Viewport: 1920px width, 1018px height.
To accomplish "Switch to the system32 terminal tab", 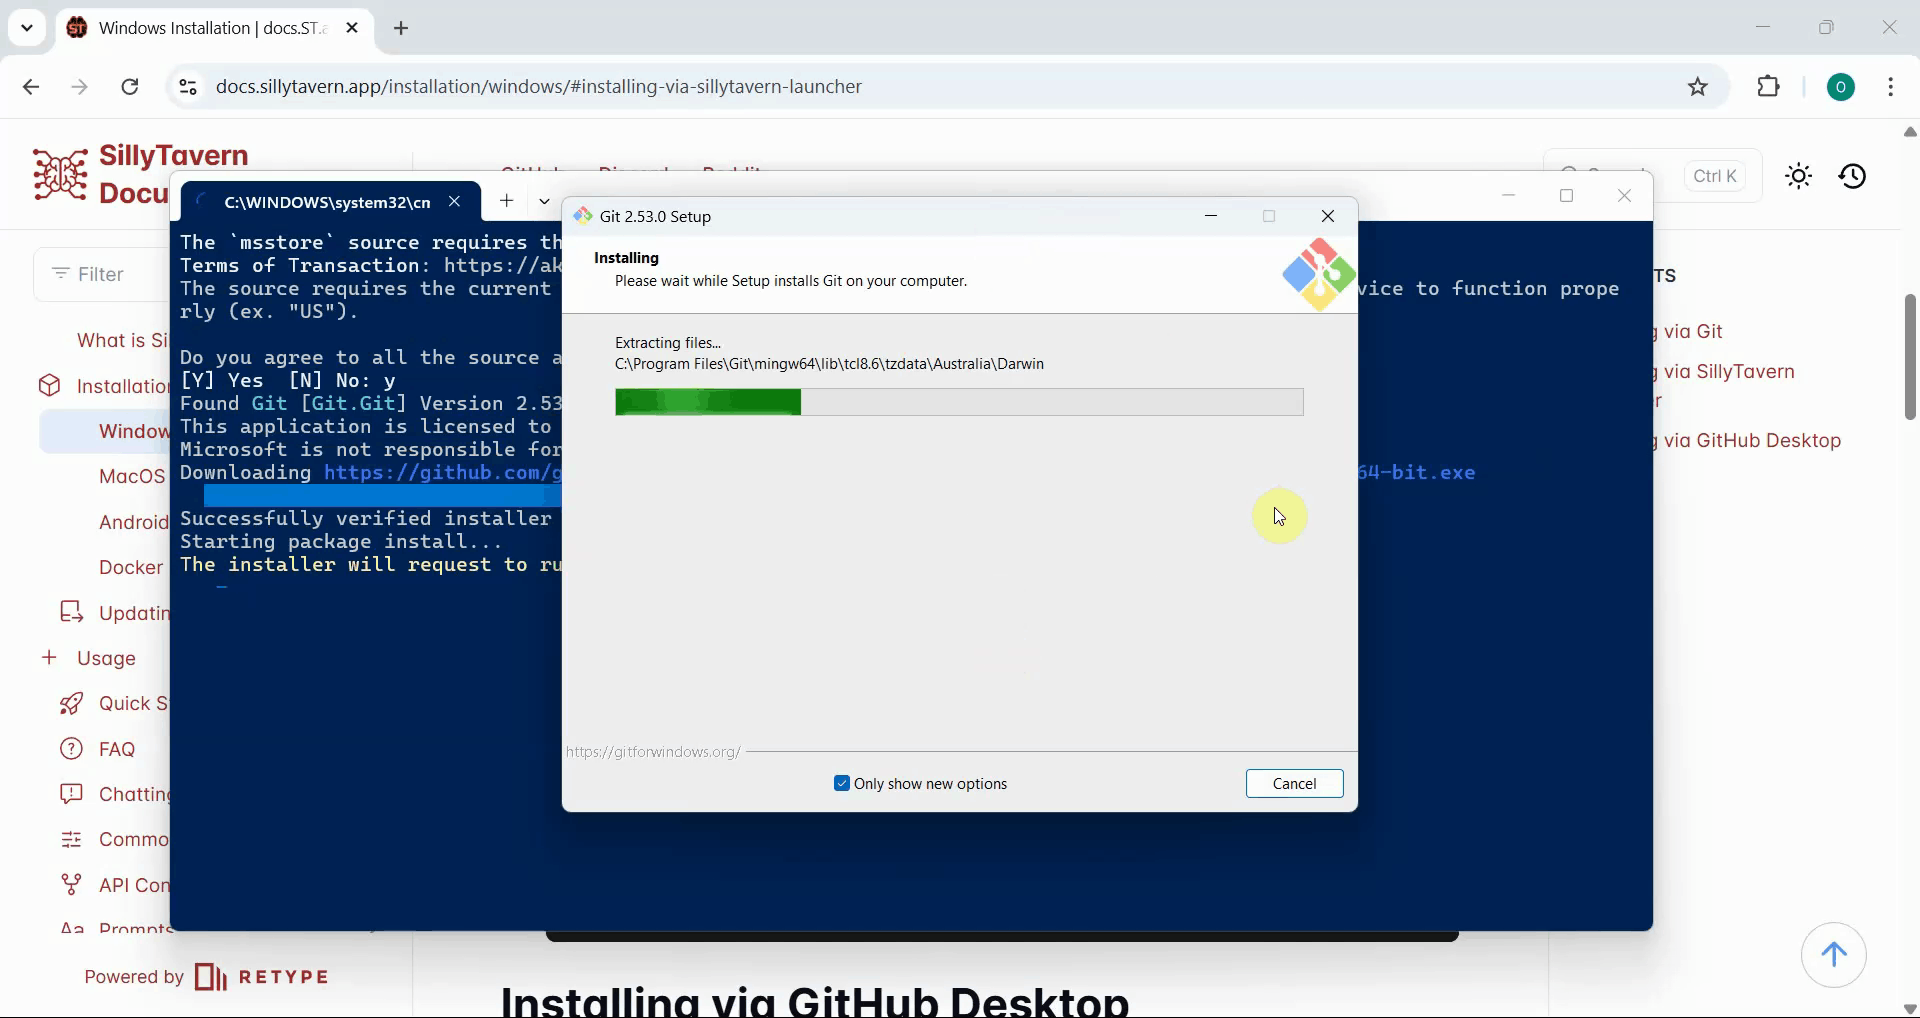I will point(325,202).
